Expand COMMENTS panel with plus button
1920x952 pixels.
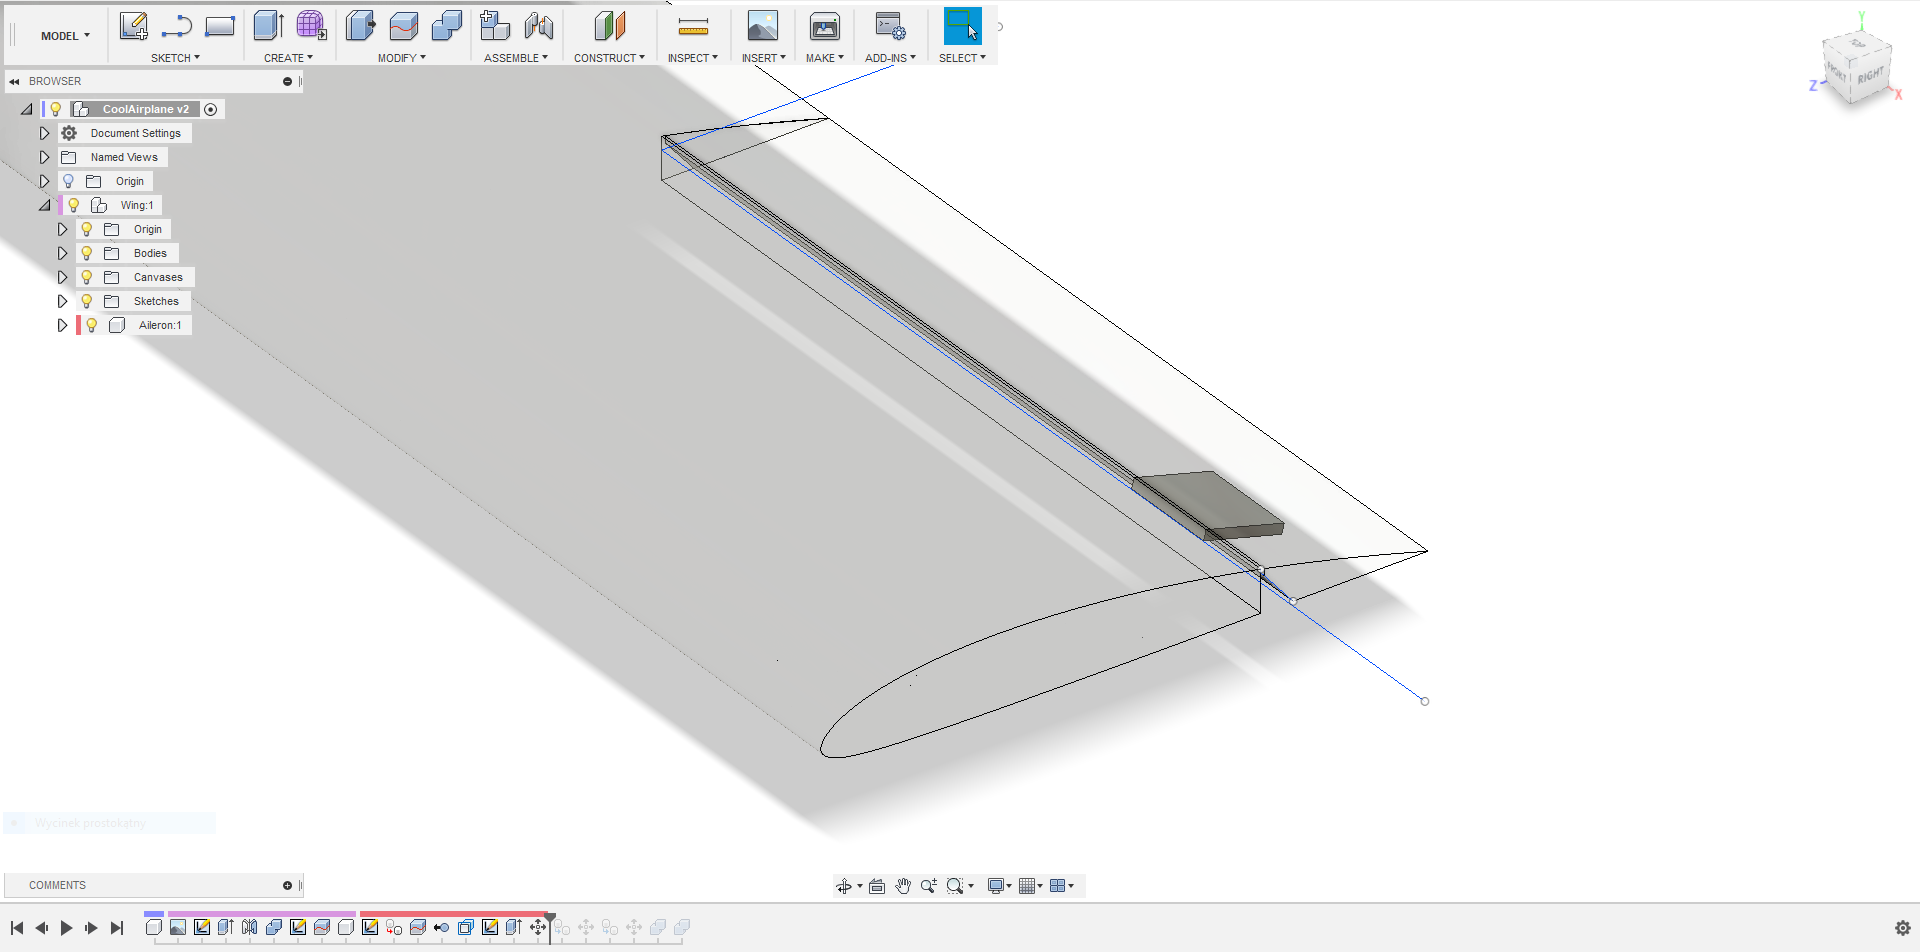click(x=287, y=886)
